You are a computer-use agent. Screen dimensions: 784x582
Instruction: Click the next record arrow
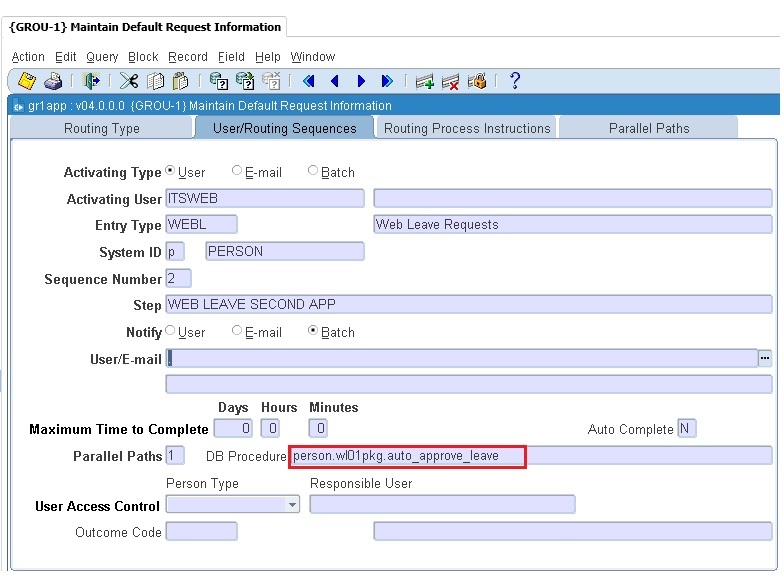click(361, 81)
